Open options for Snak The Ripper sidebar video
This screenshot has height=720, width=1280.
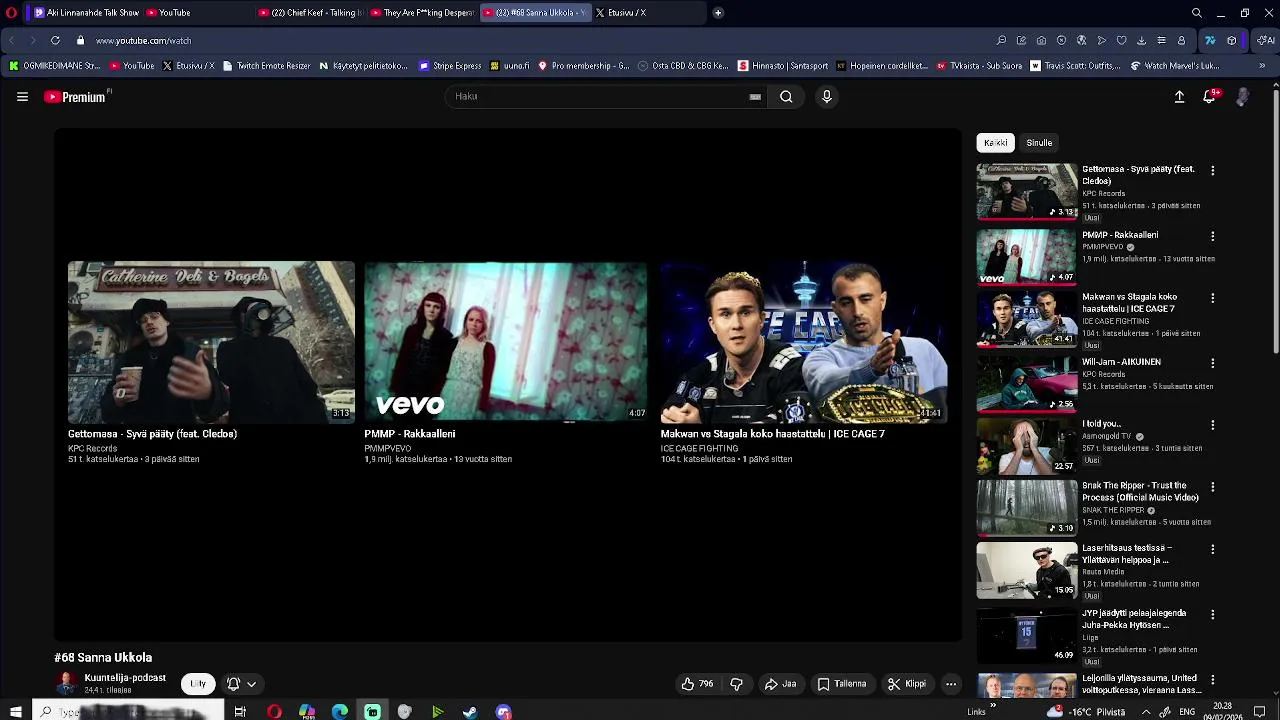click(1212, 487)
